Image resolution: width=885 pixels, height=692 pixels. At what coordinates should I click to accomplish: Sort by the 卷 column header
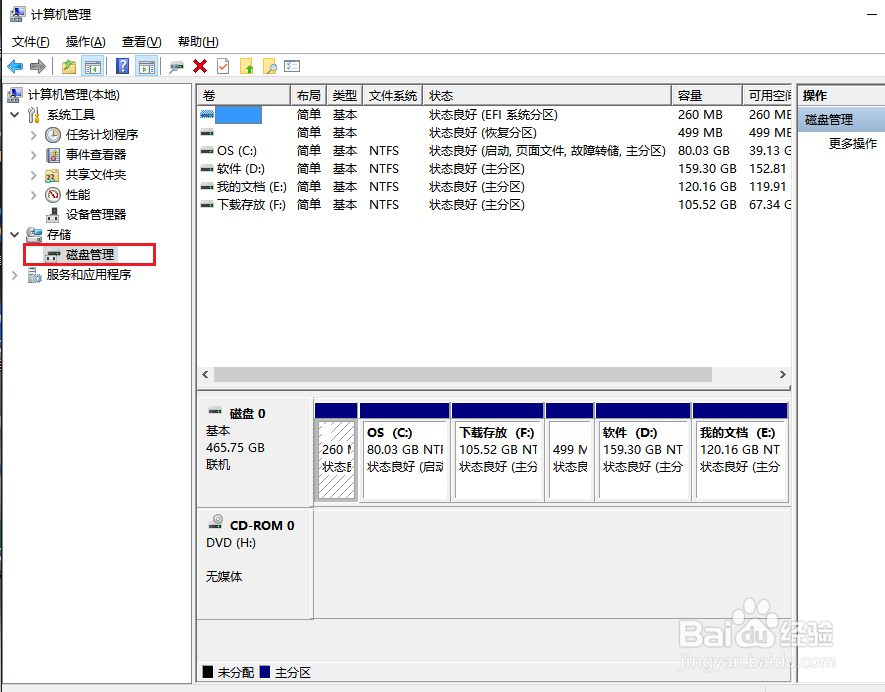(244, 95)
